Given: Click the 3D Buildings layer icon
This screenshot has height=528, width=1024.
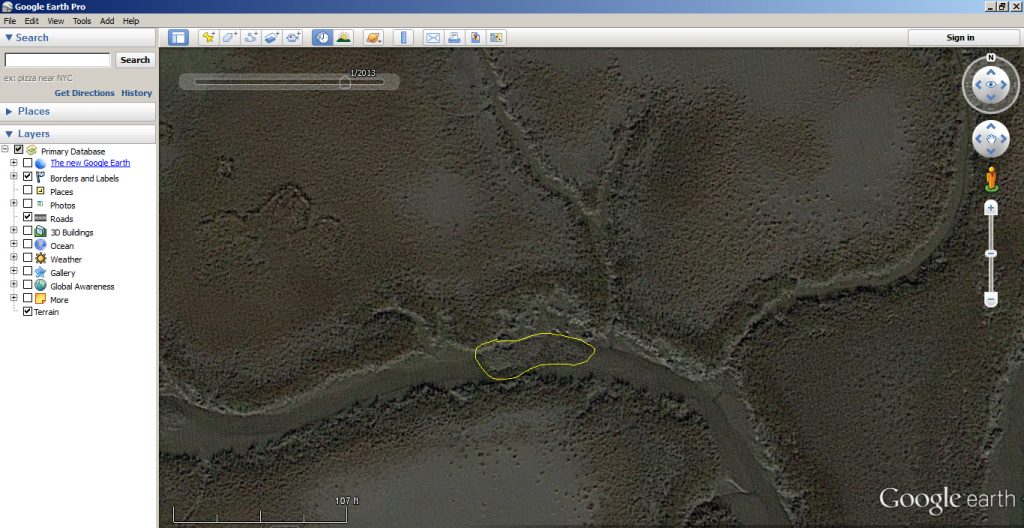Looking at the screenshot, I should point(40,231).
